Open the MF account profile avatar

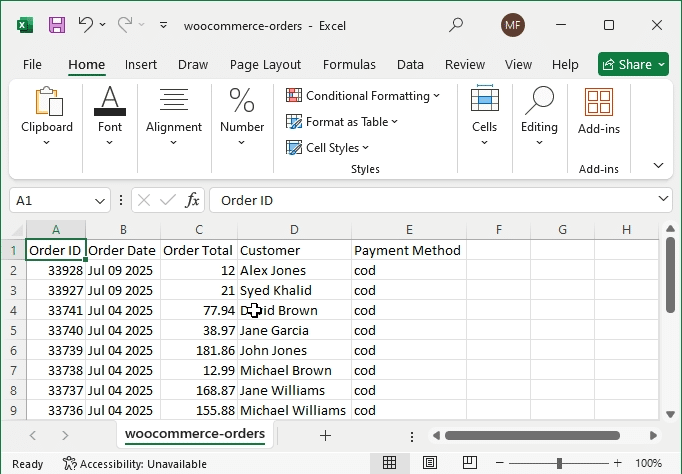(x=513, y=25)
